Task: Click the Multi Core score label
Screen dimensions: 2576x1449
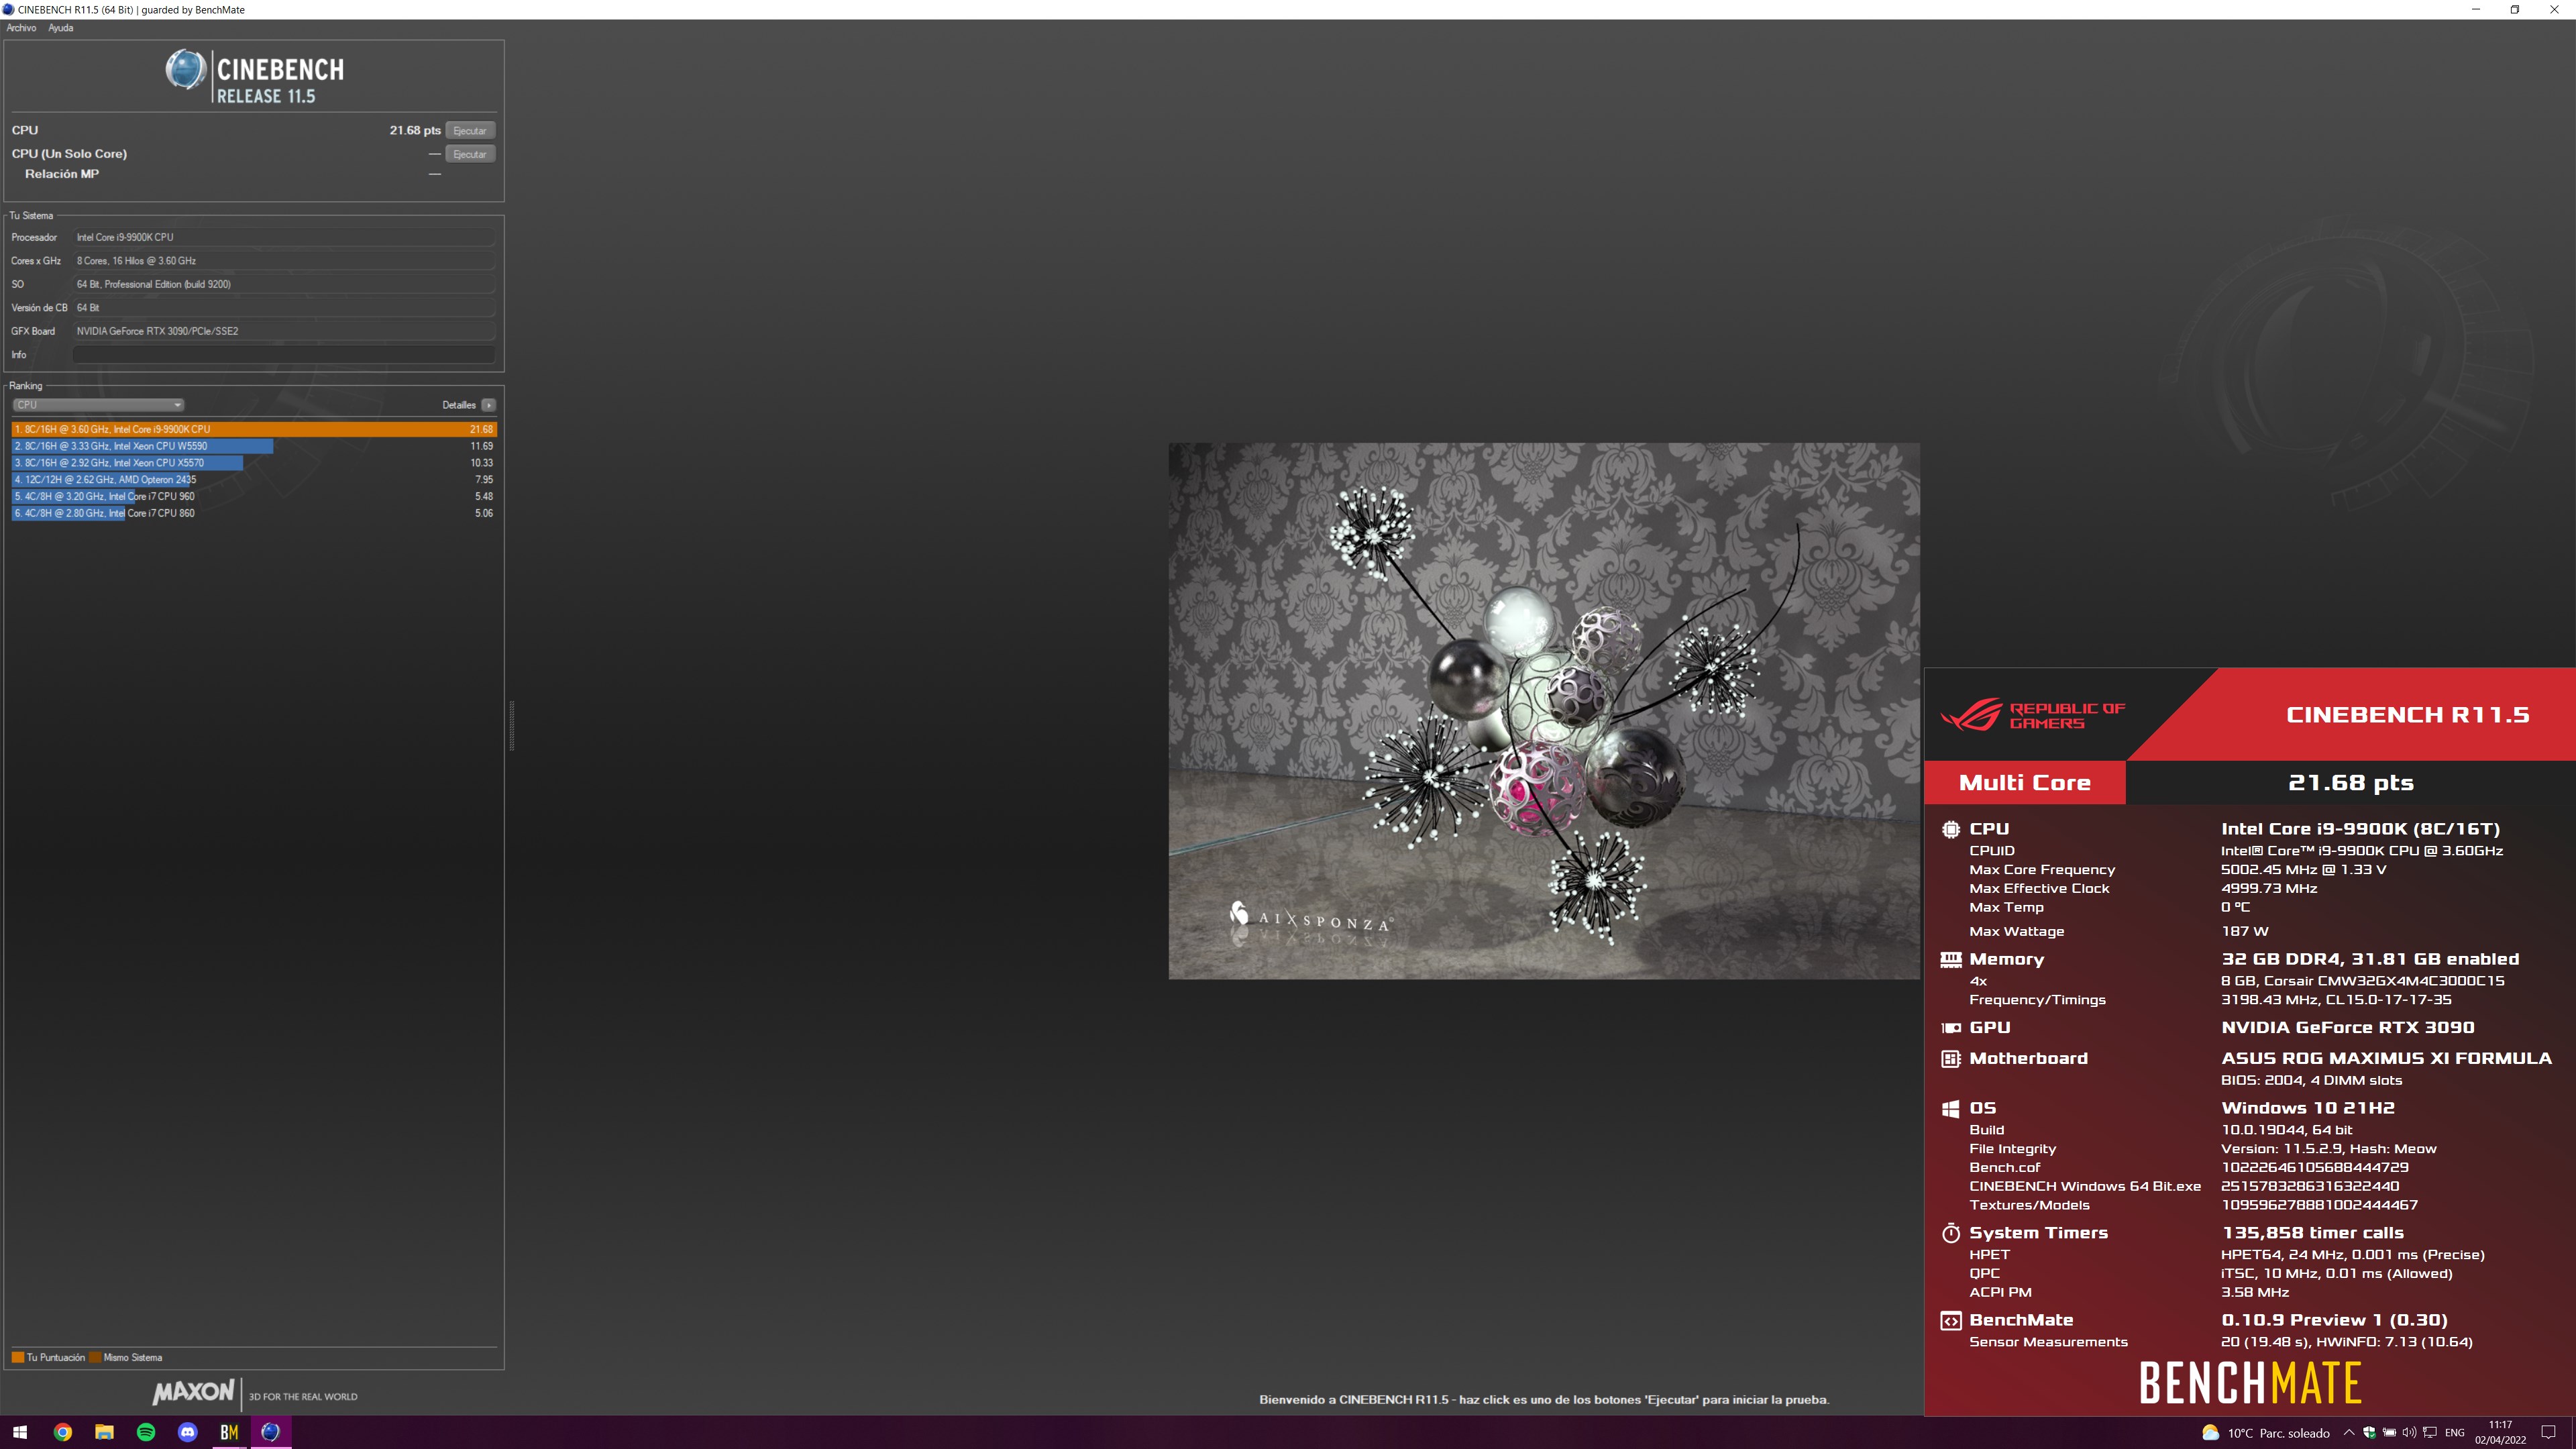Action: [2025, 783]
